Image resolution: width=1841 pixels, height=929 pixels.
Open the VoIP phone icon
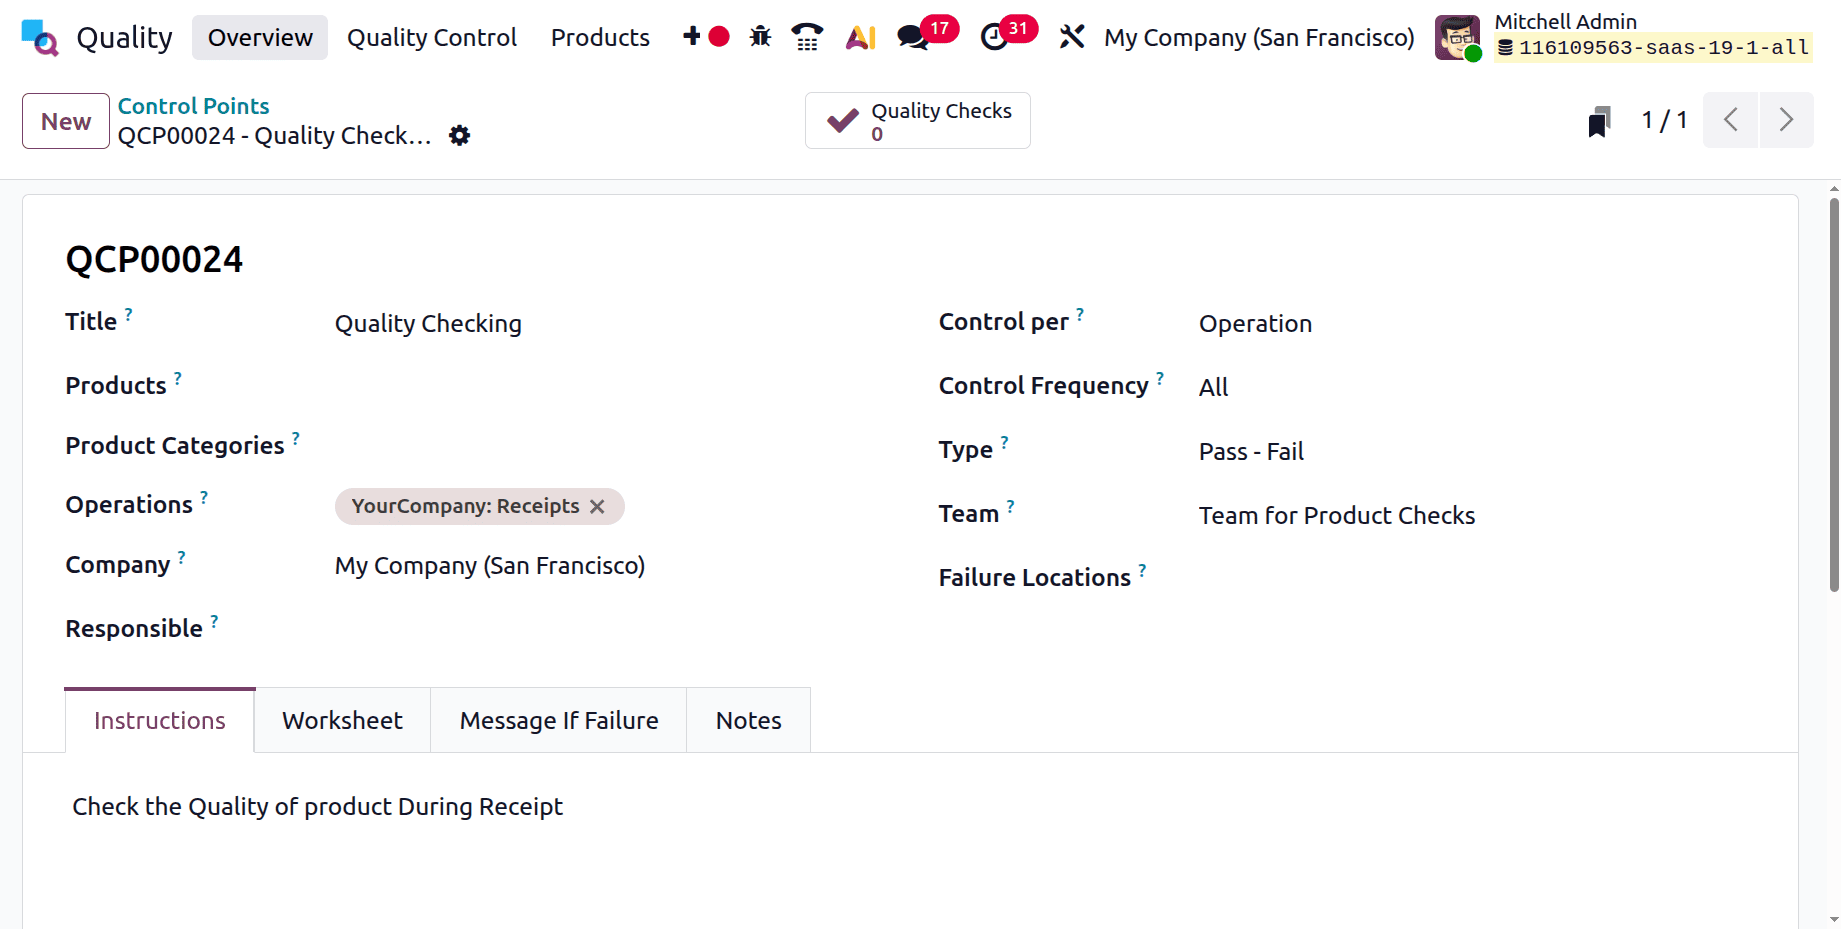point(807,37)
